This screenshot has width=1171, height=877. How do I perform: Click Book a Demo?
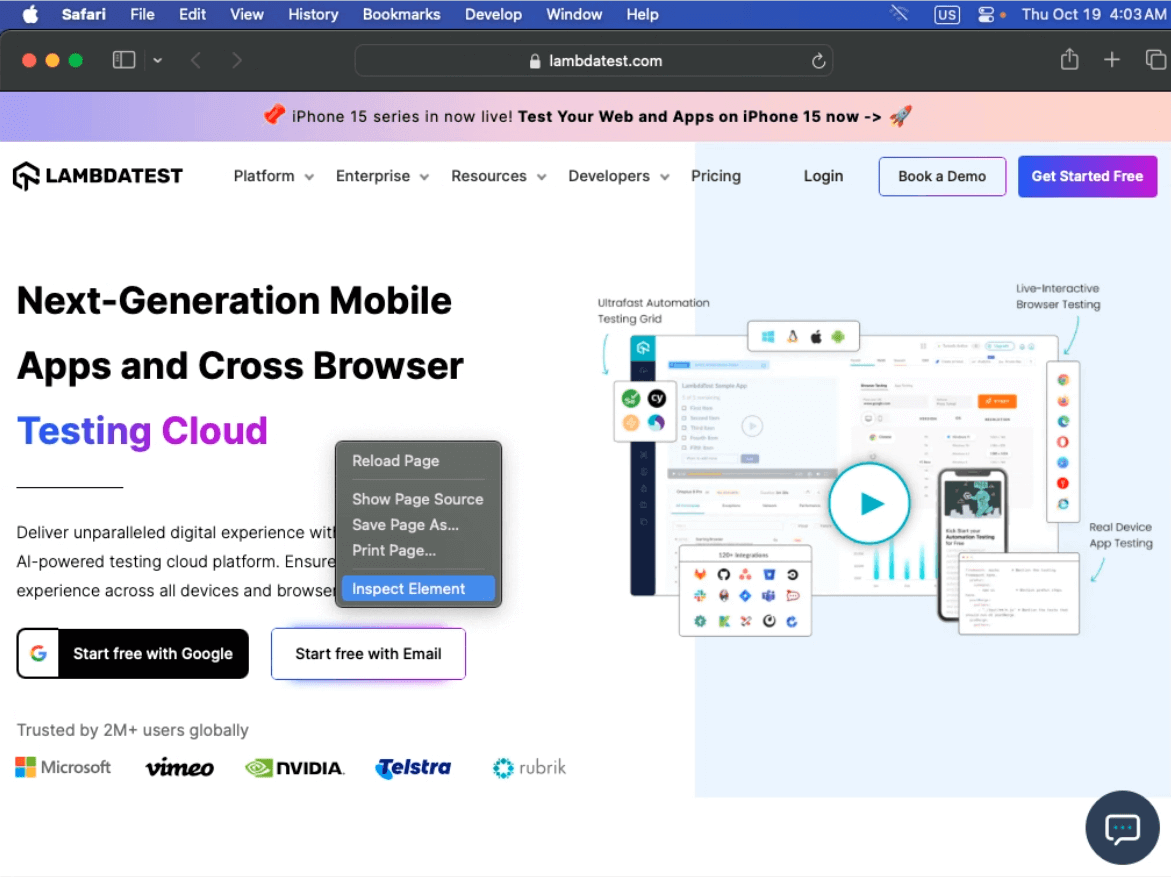(942, 176)
